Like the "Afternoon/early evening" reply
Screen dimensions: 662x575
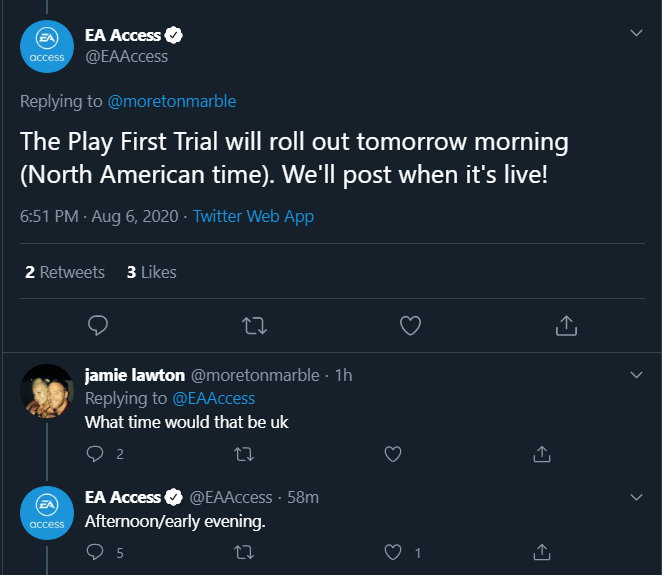coord(393,551)
